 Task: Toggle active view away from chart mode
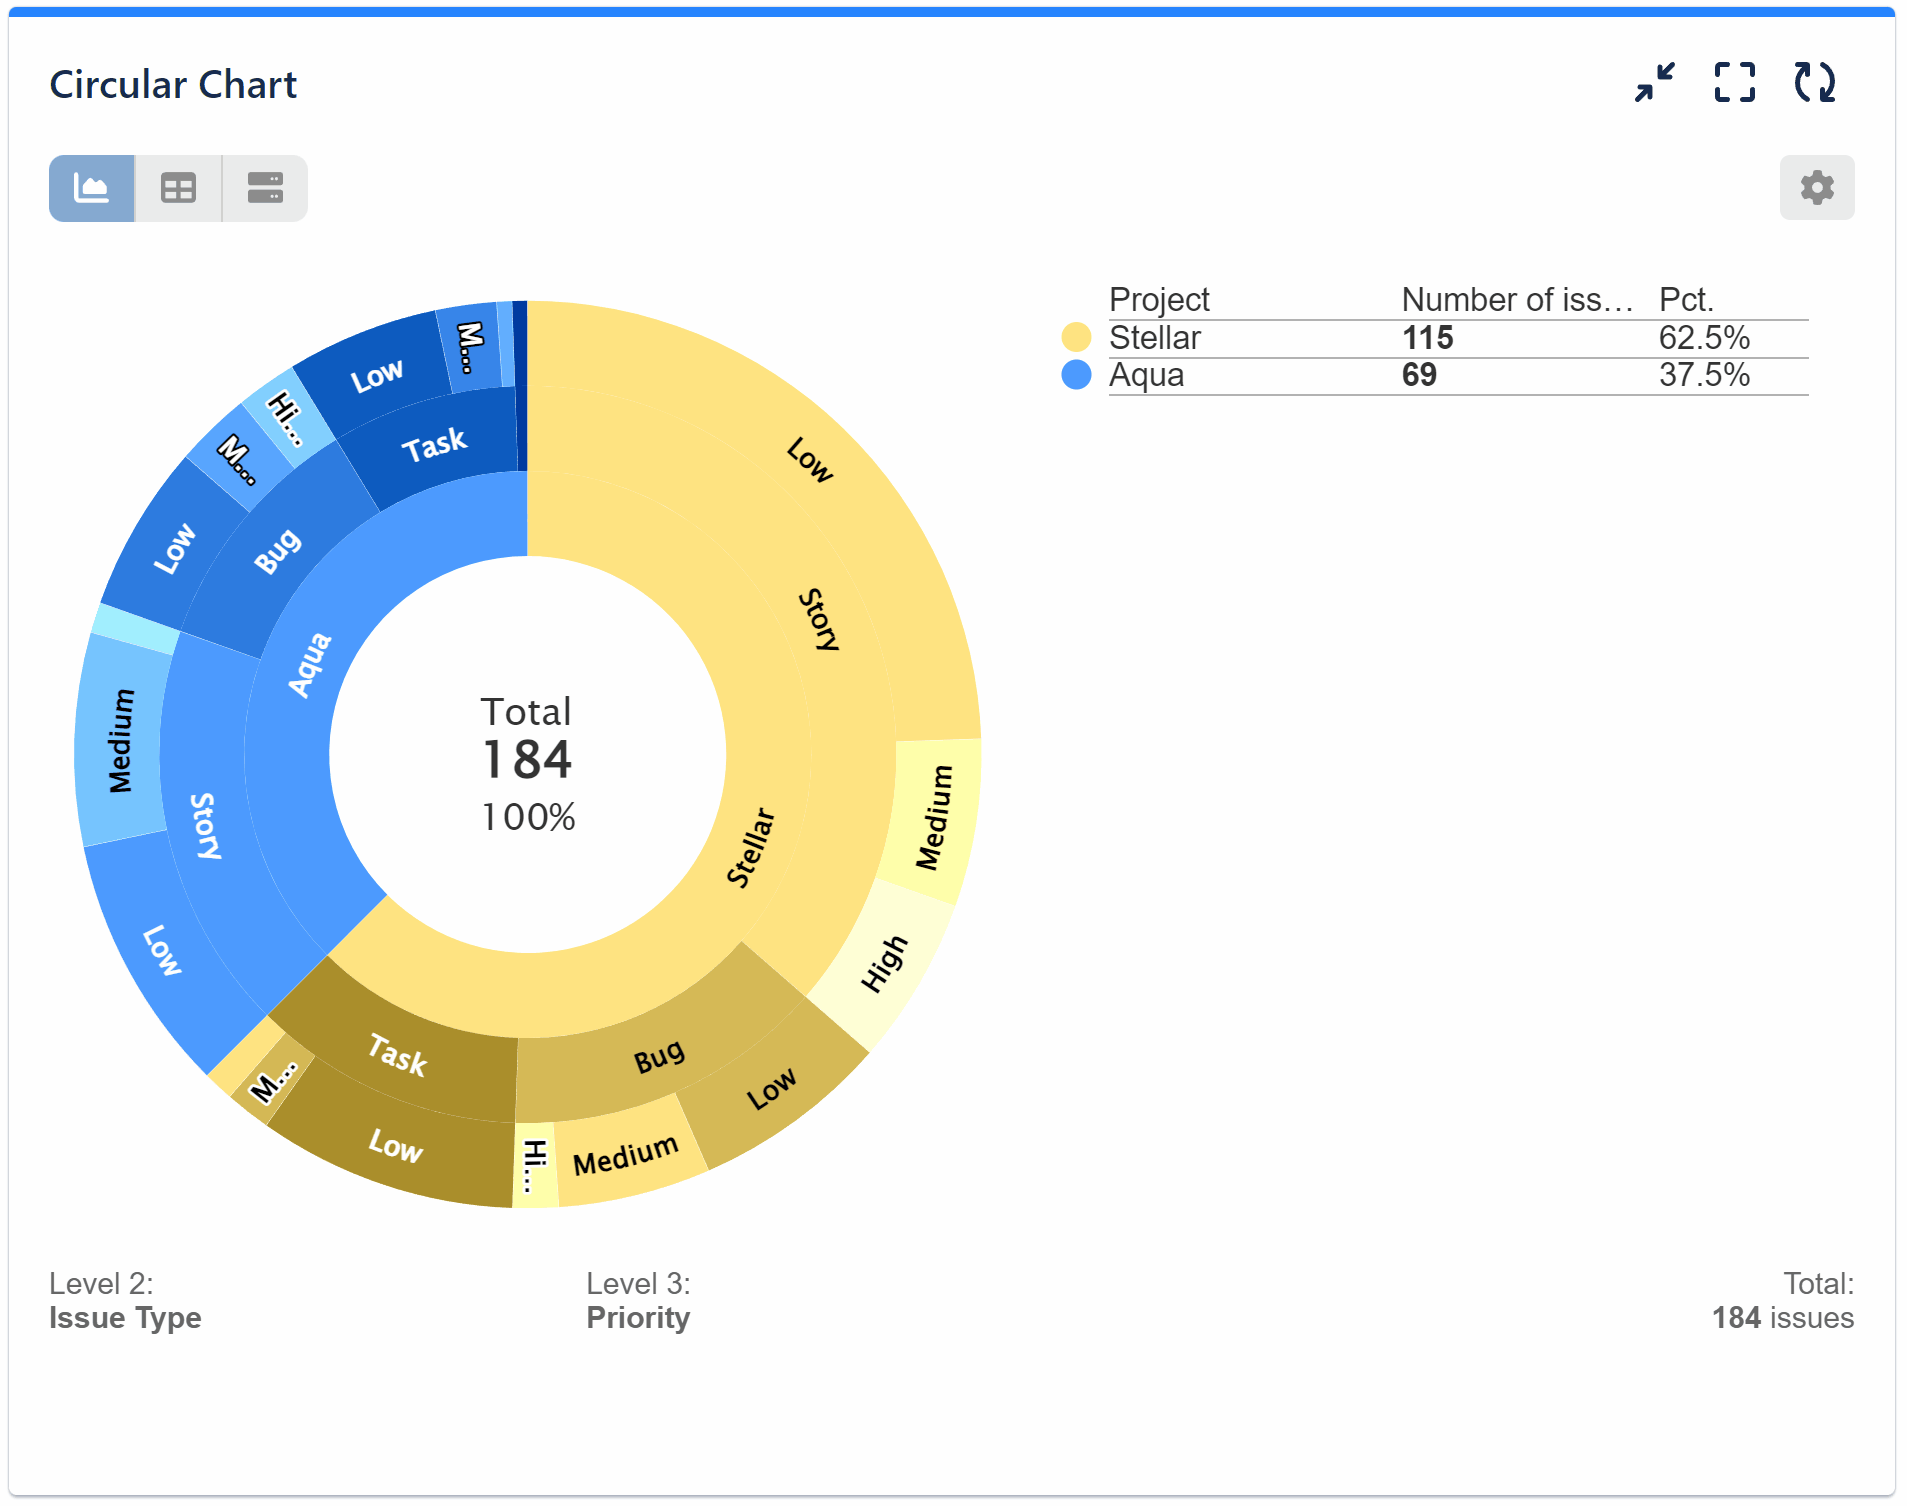(177, 188)
